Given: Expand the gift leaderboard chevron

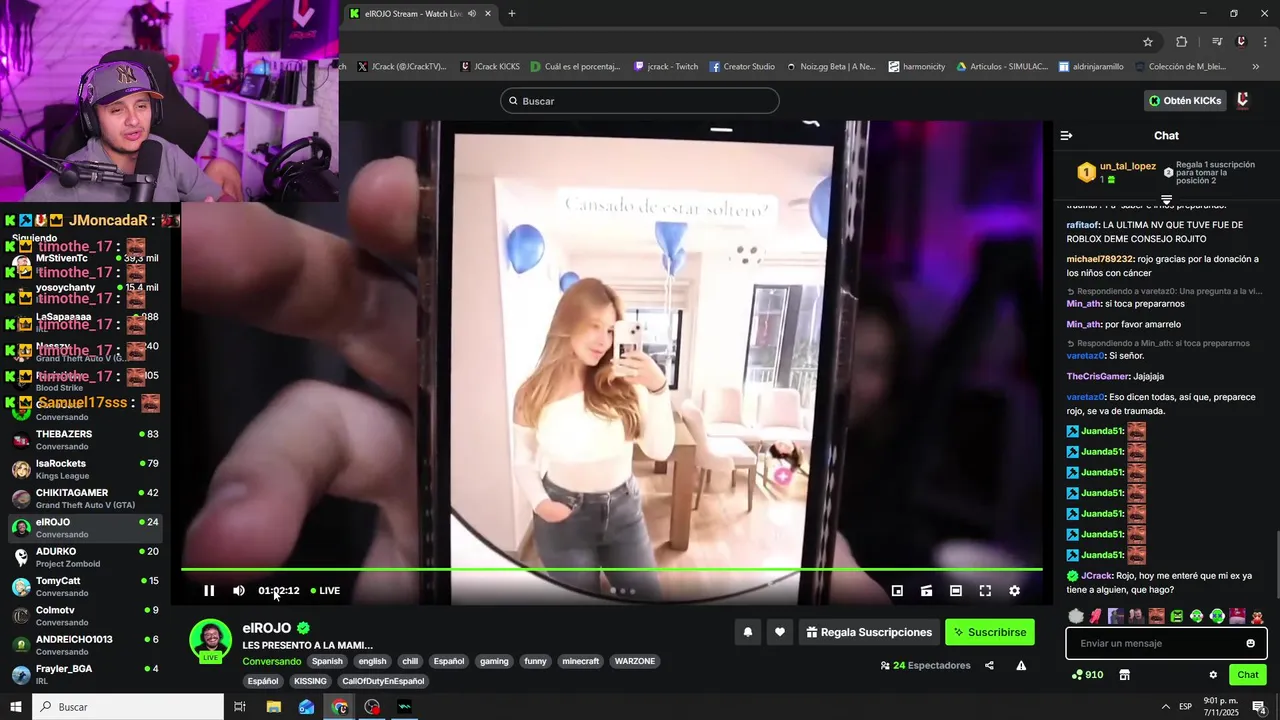Looking at the screenshot, I should point(1166,200).
